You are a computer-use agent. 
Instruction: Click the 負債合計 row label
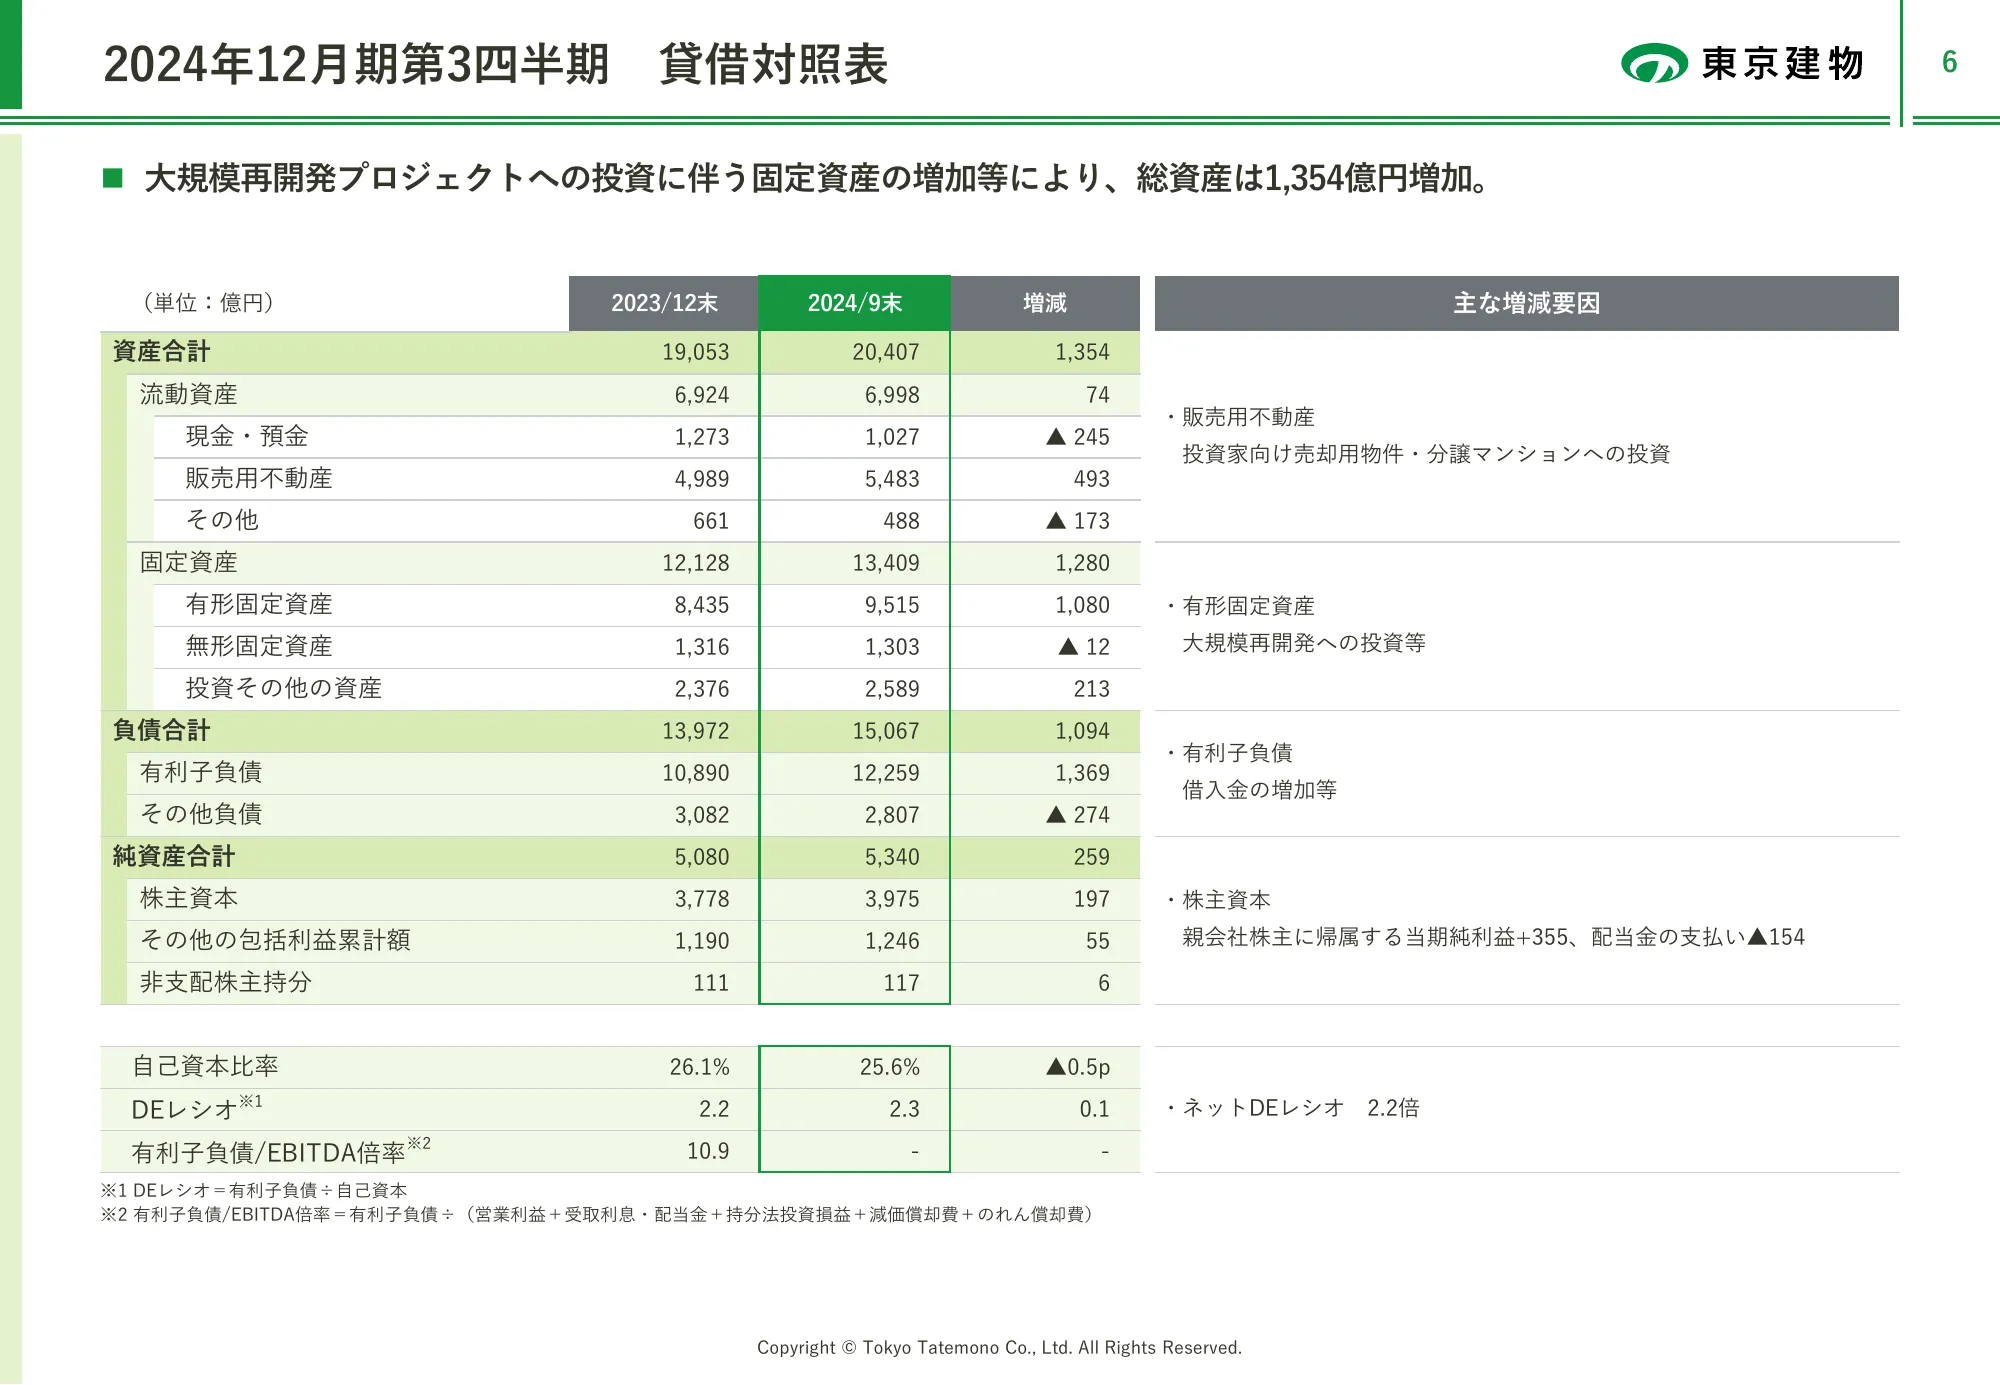pyautogui.click(x=161, y=730)
